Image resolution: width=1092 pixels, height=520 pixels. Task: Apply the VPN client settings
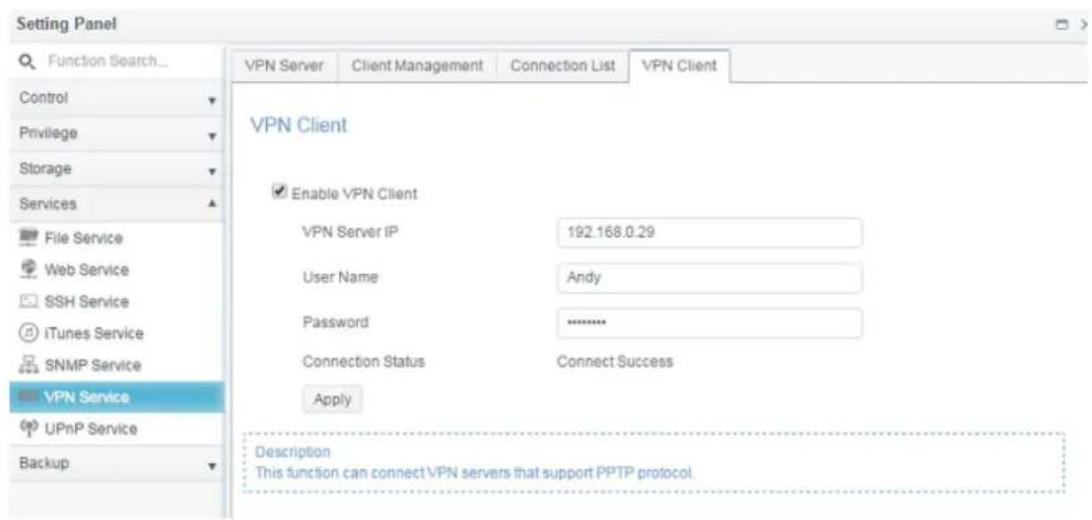coord(332,400)
